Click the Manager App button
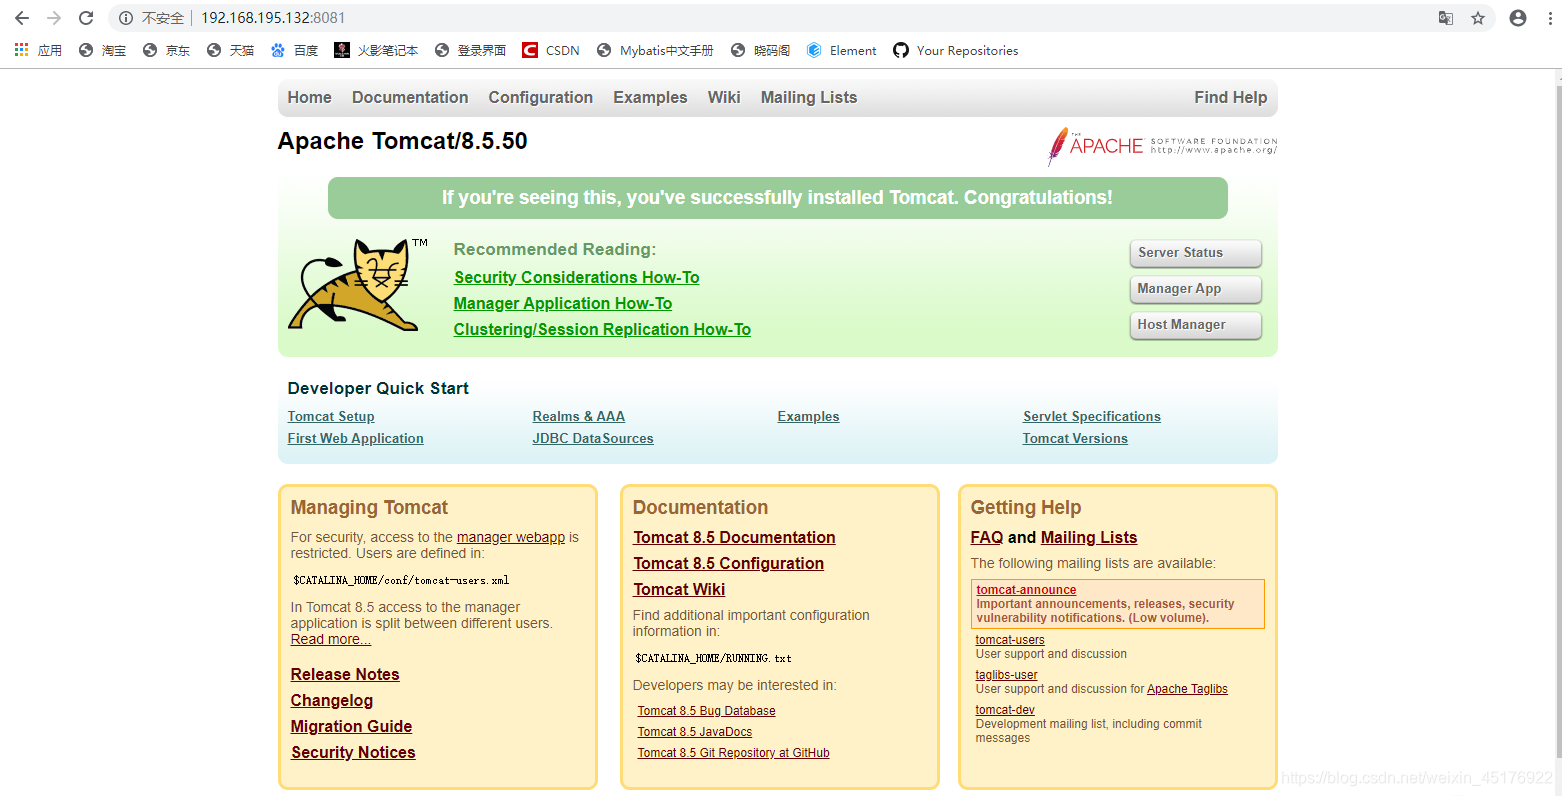Image resolution: width=1562 pixels, height=796 pixels. click(1195, 289)
